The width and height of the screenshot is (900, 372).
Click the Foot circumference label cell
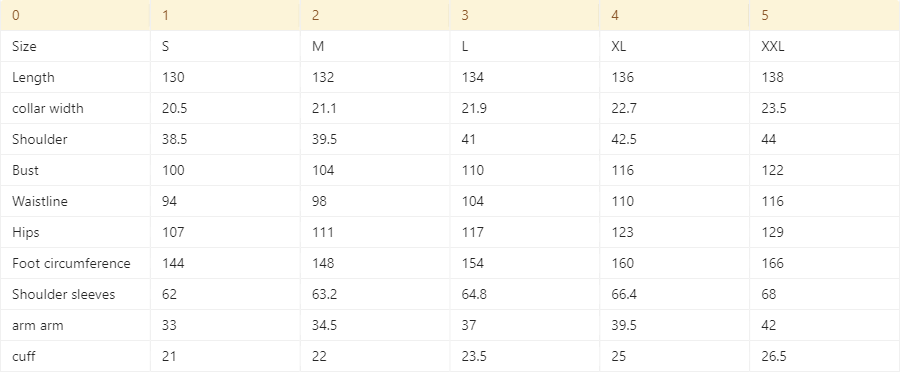click(x=75, y=264)
